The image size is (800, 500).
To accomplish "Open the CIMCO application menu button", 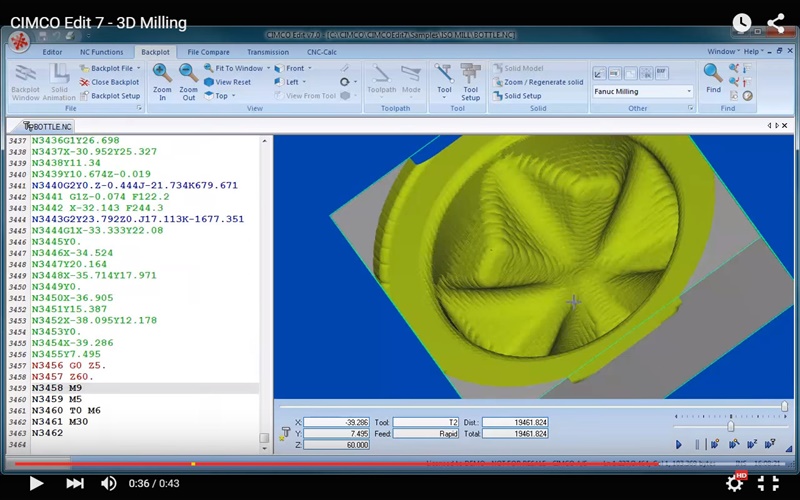I will point(20,41).
